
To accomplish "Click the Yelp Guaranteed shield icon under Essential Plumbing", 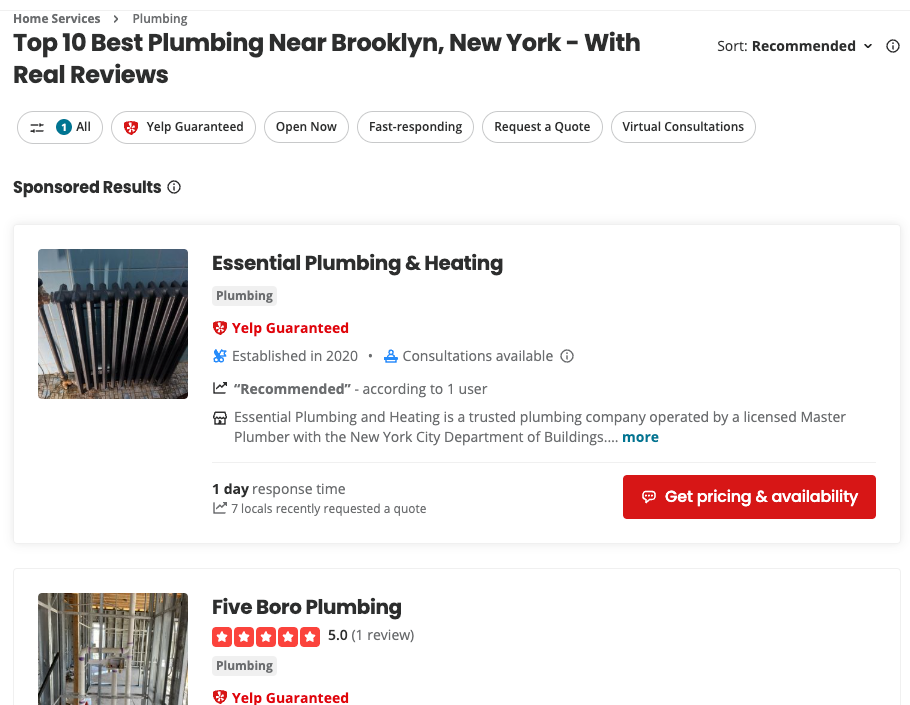I will coord(220,327).
